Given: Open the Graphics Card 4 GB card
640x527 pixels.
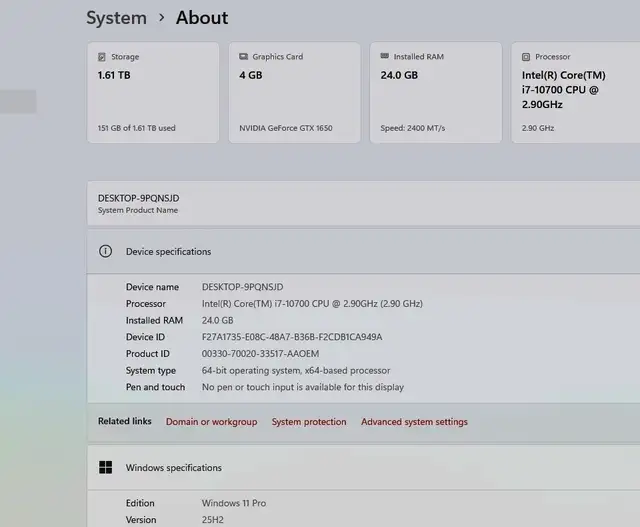Looking at the screenshot, I should 294,93.
